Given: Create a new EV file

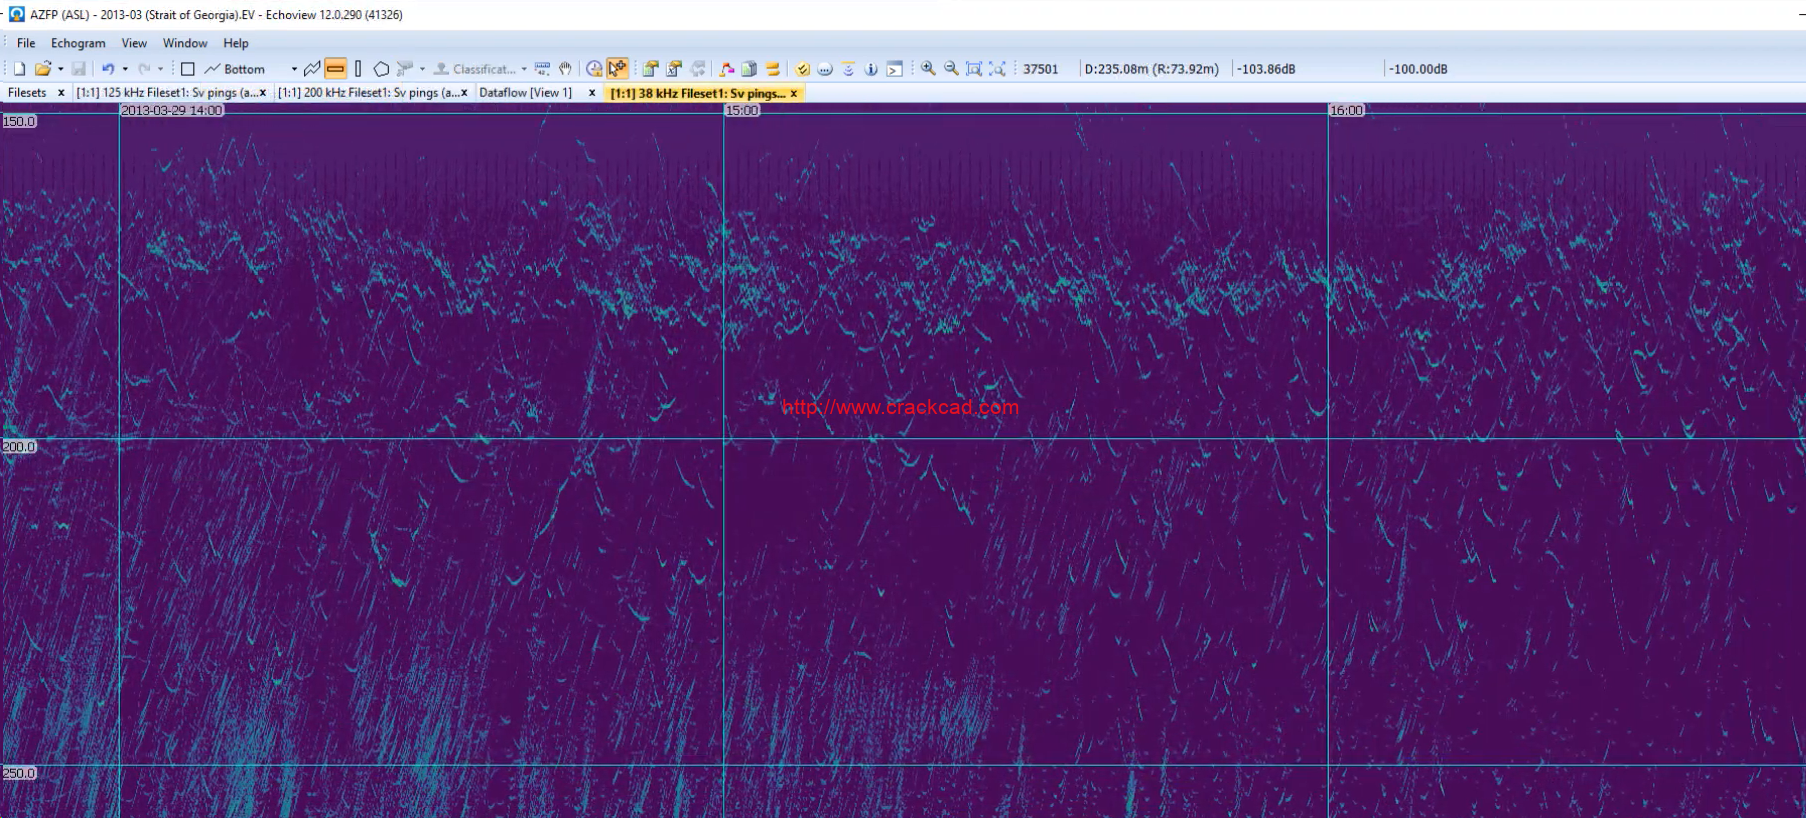Looking at the screenshot, I should coord(19,69).
